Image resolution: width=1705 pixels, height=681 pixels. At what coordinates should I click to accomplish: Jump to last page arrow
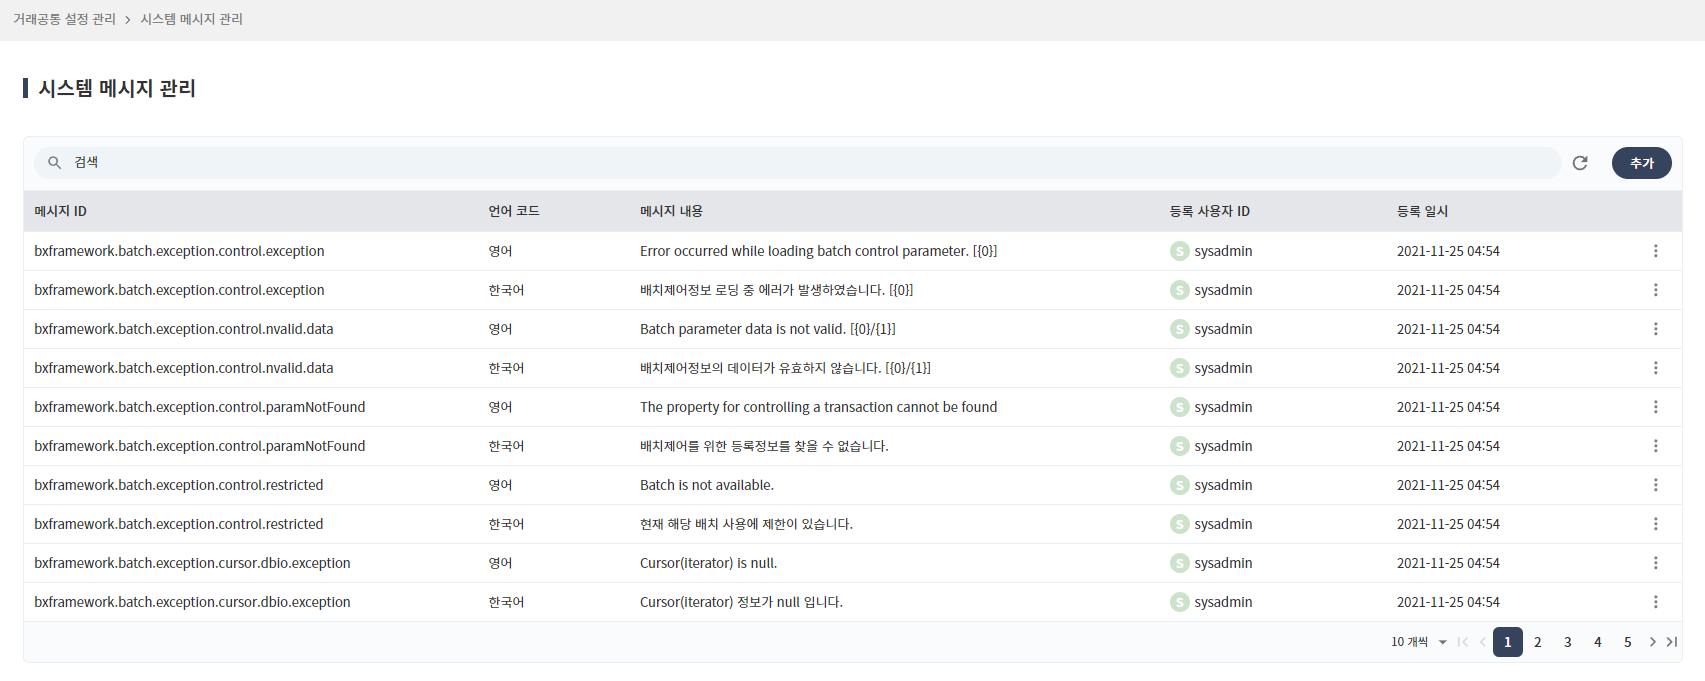(x=1672, y=642)
